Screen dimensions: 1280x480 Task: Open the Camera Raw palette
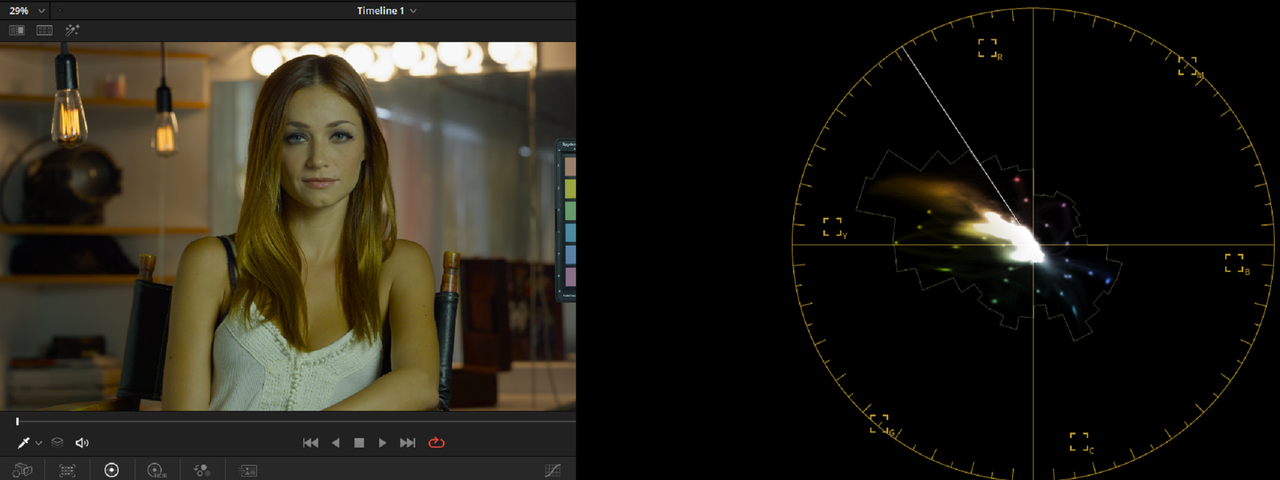[23, 470]
